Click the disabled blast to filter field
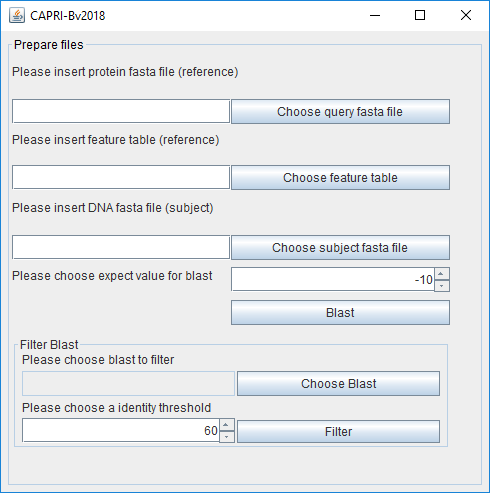The height and width of the screenshot is (493, 490). pos(128,384)
